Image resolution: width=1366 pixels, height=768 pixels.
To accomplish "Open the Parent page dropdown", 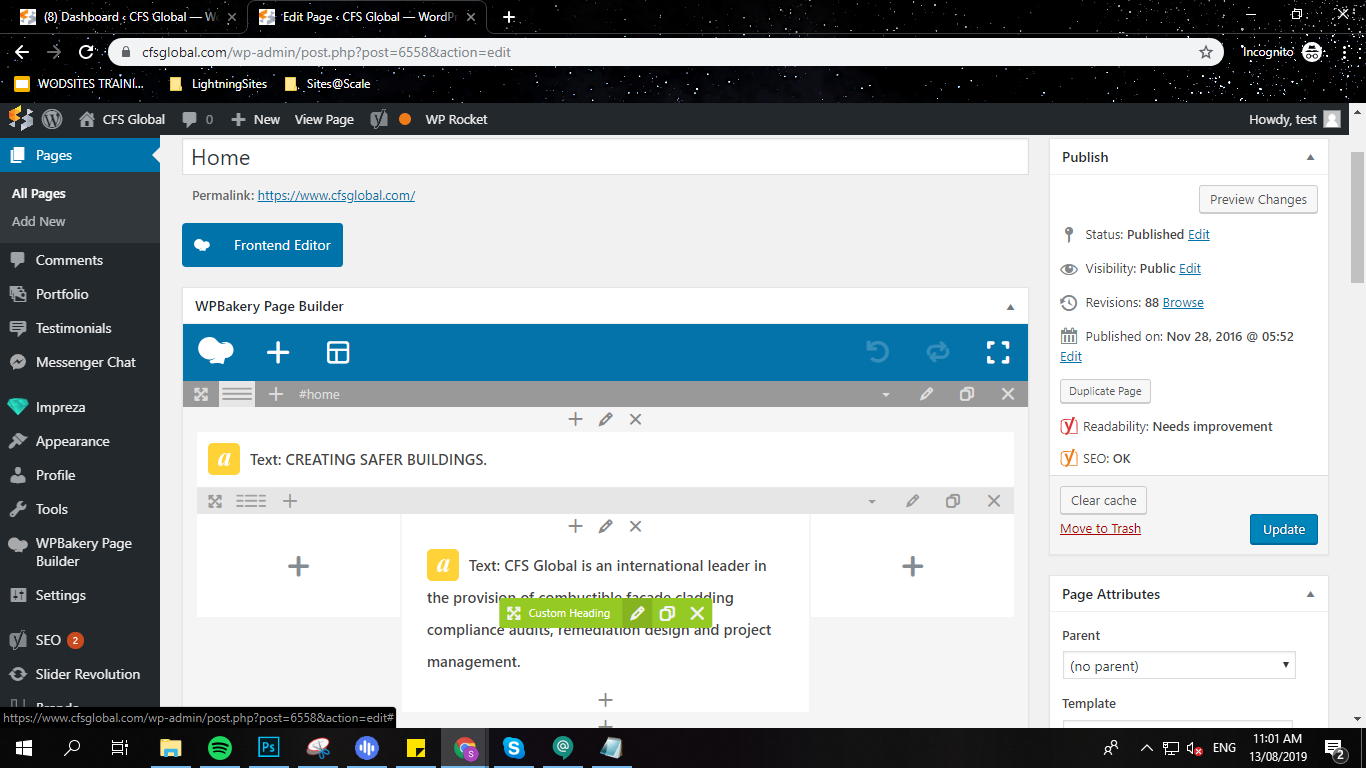I will [x=1178, y=665].
